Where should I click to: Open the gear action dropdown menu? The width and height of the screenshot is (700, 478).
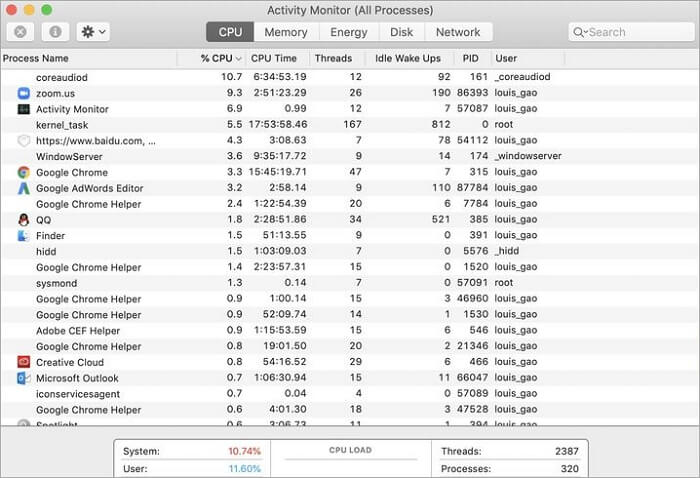93,32
